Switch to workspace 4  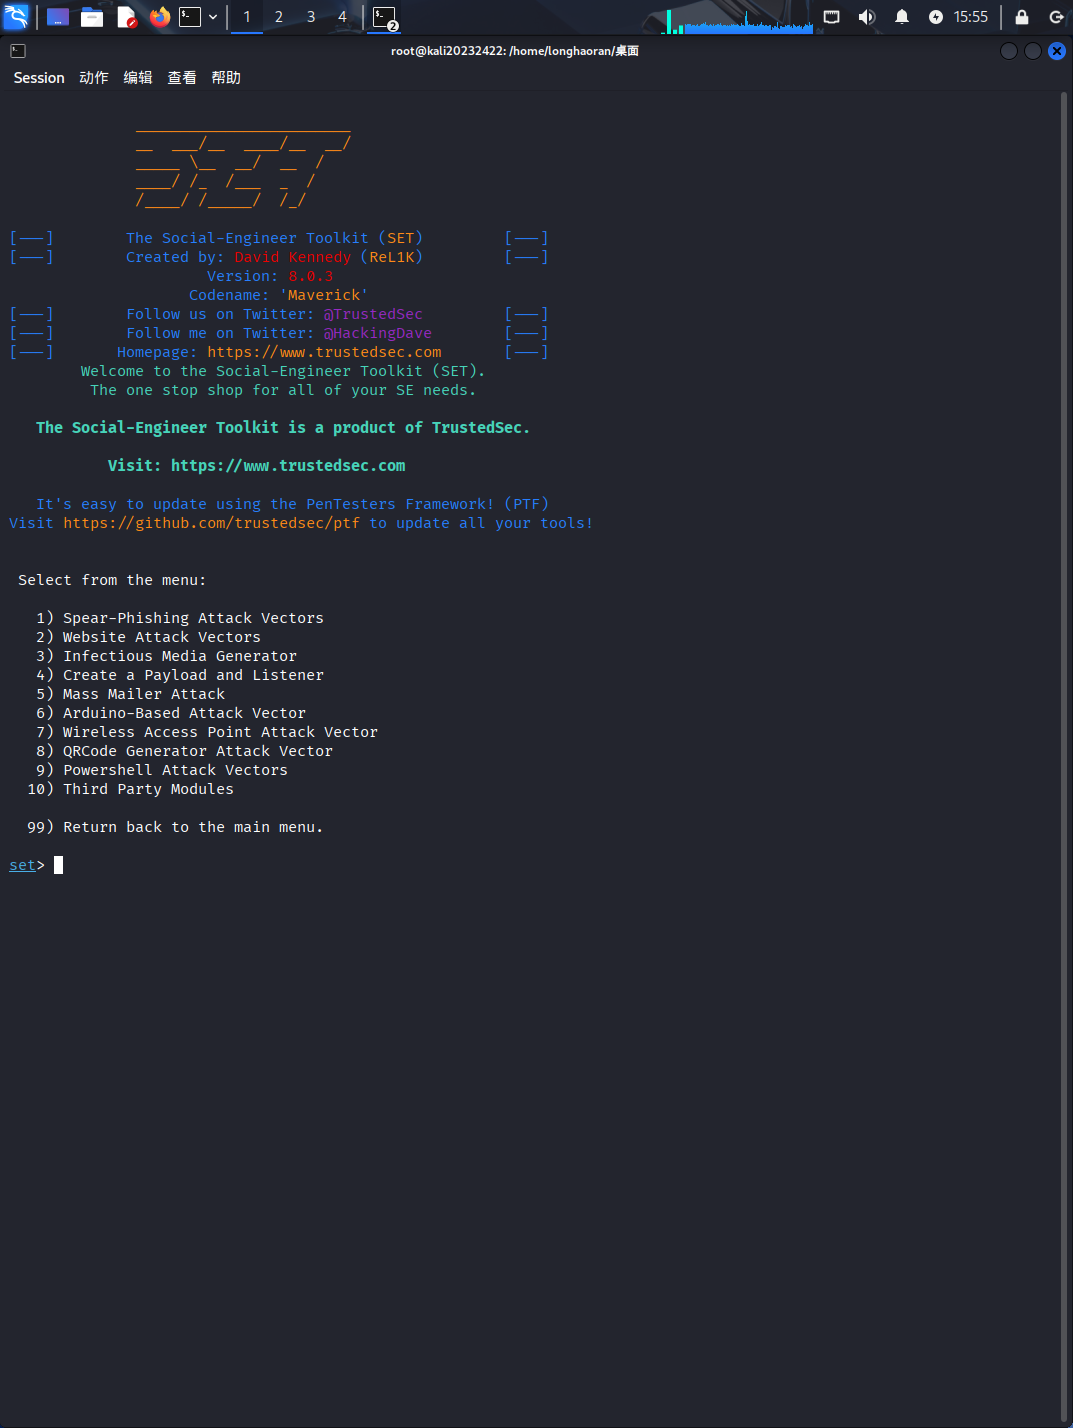click(x=342, y=17)
